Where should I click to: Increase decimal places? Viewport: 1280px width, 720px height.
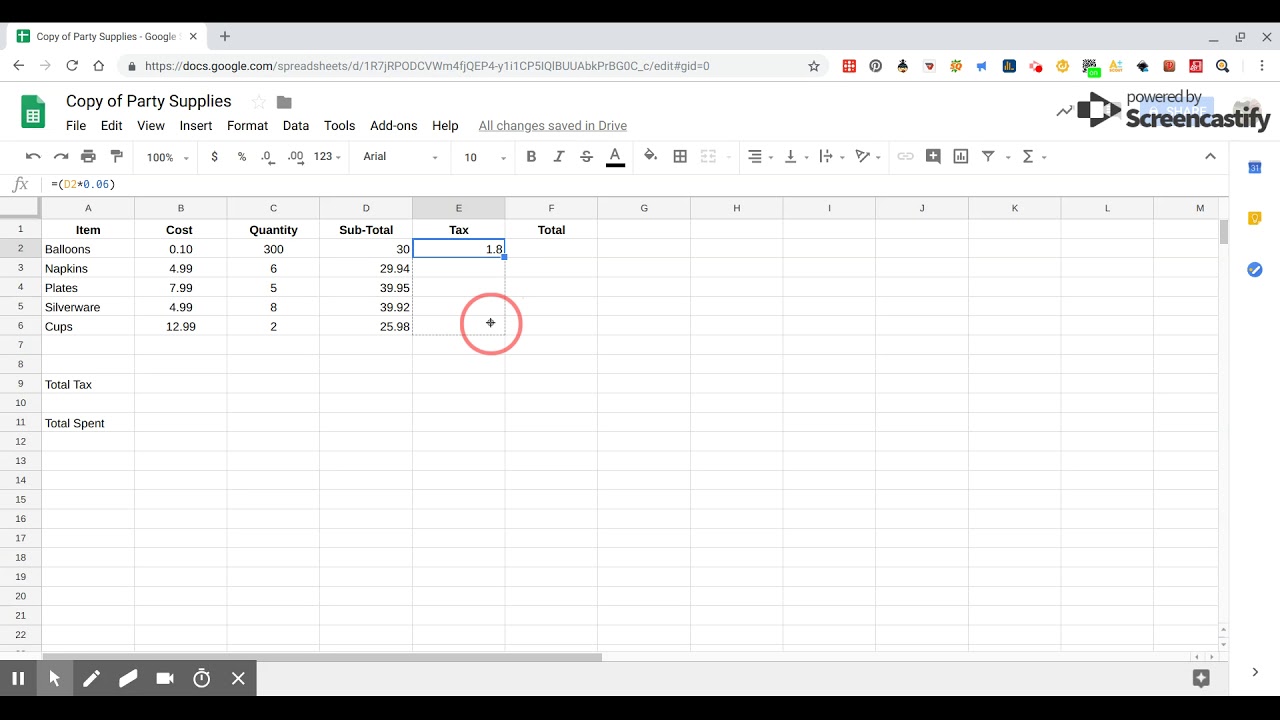coord(295,157)
